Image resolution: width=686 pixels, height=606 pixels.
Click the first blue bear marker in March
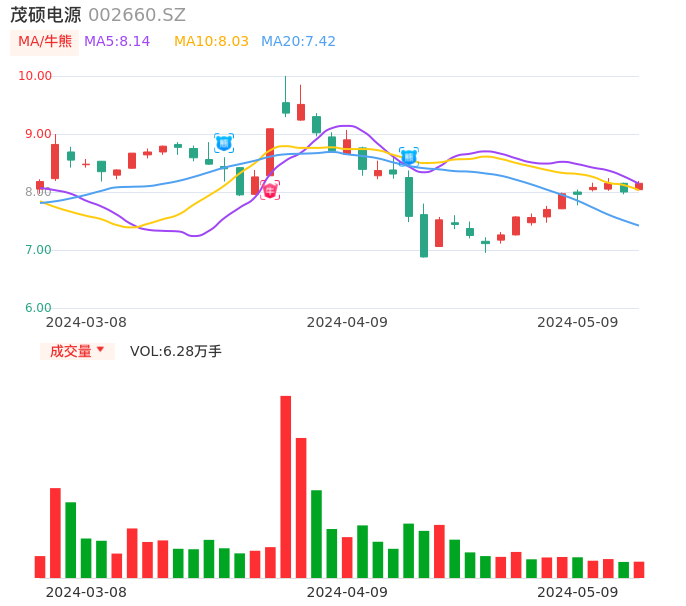(224, 143)
